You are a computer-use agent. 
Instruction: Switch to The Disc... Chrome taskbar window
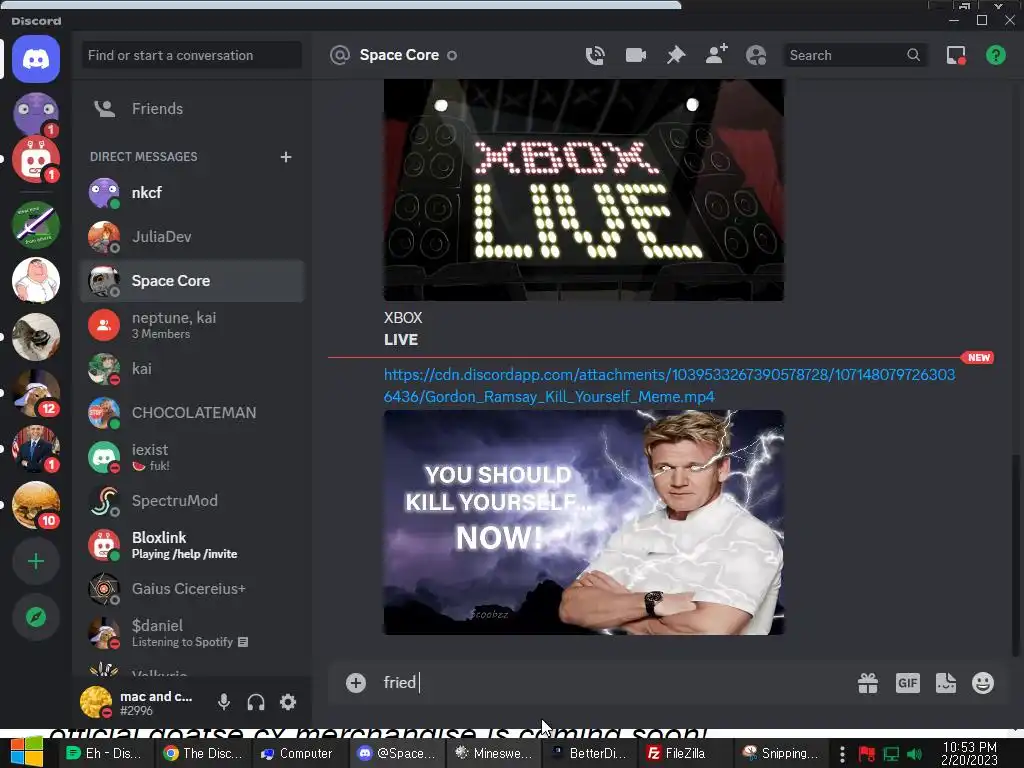(203, 754)
